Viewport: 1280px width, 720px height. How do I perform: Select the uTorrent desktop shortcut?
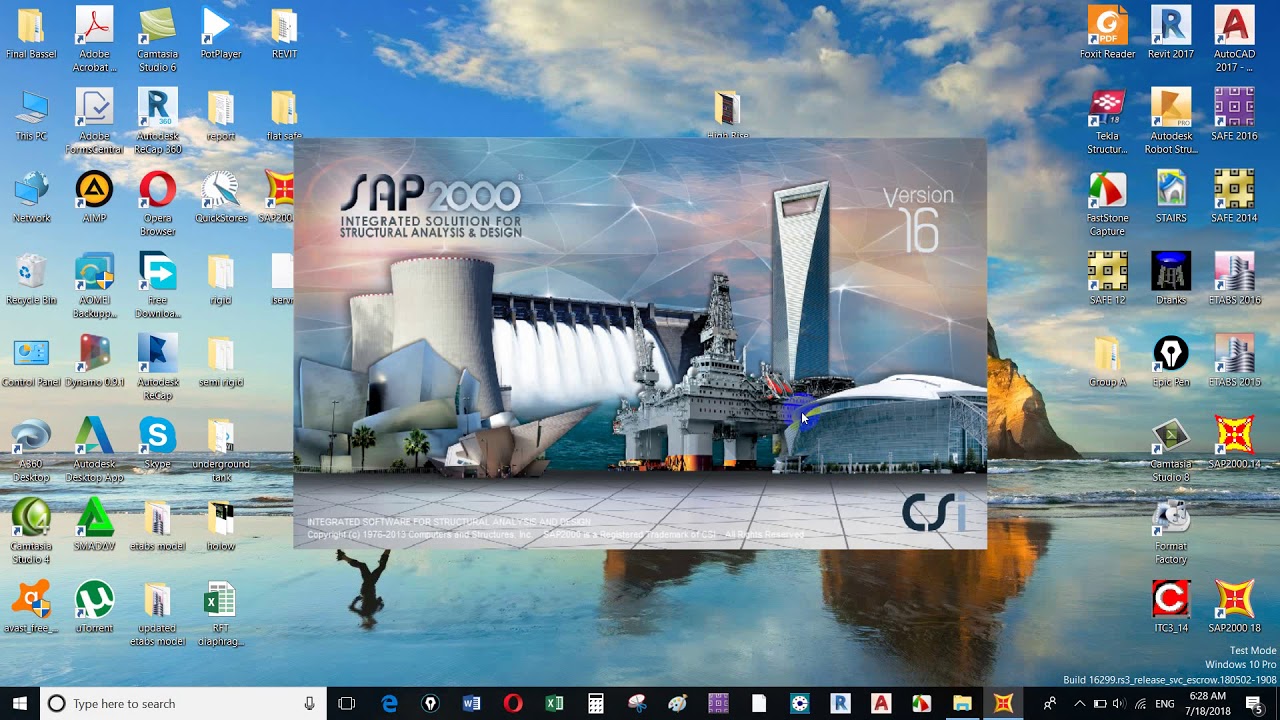pos(94,606)
